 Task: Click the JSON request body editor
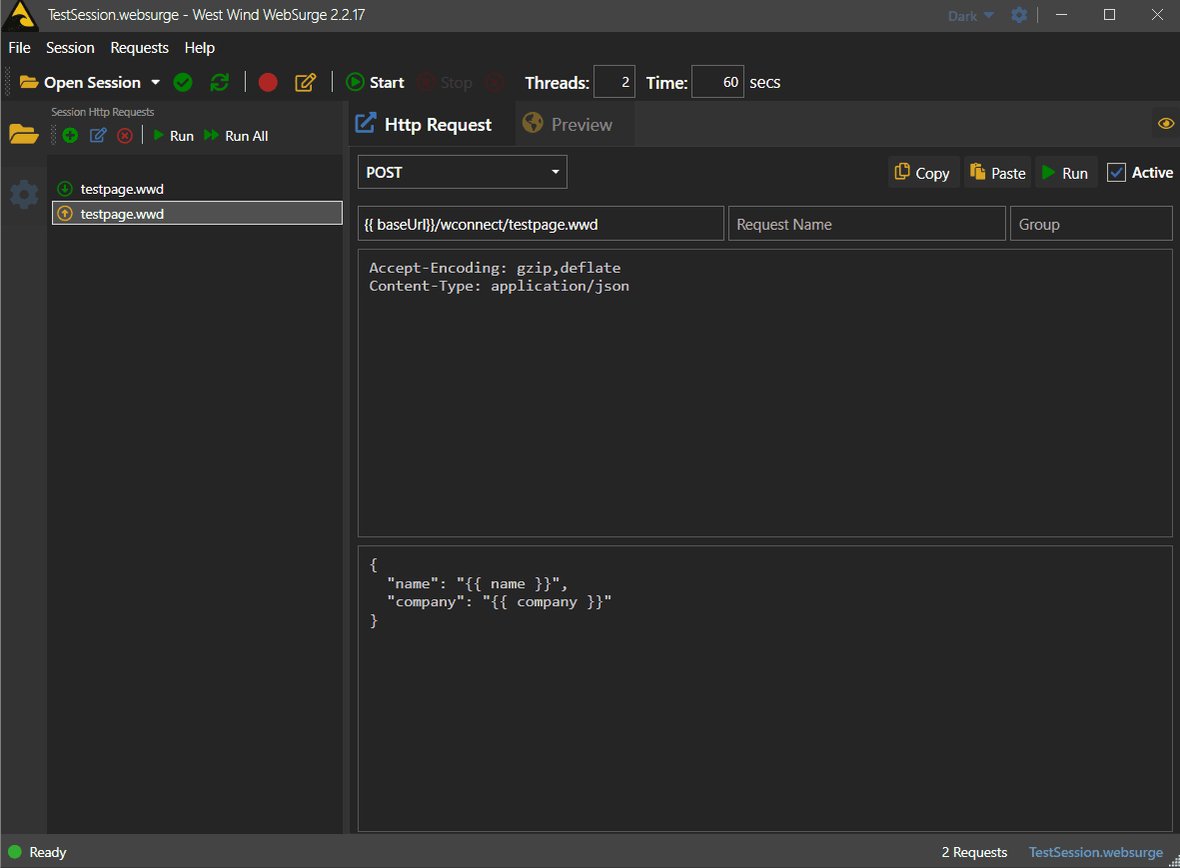coord(765,689)
